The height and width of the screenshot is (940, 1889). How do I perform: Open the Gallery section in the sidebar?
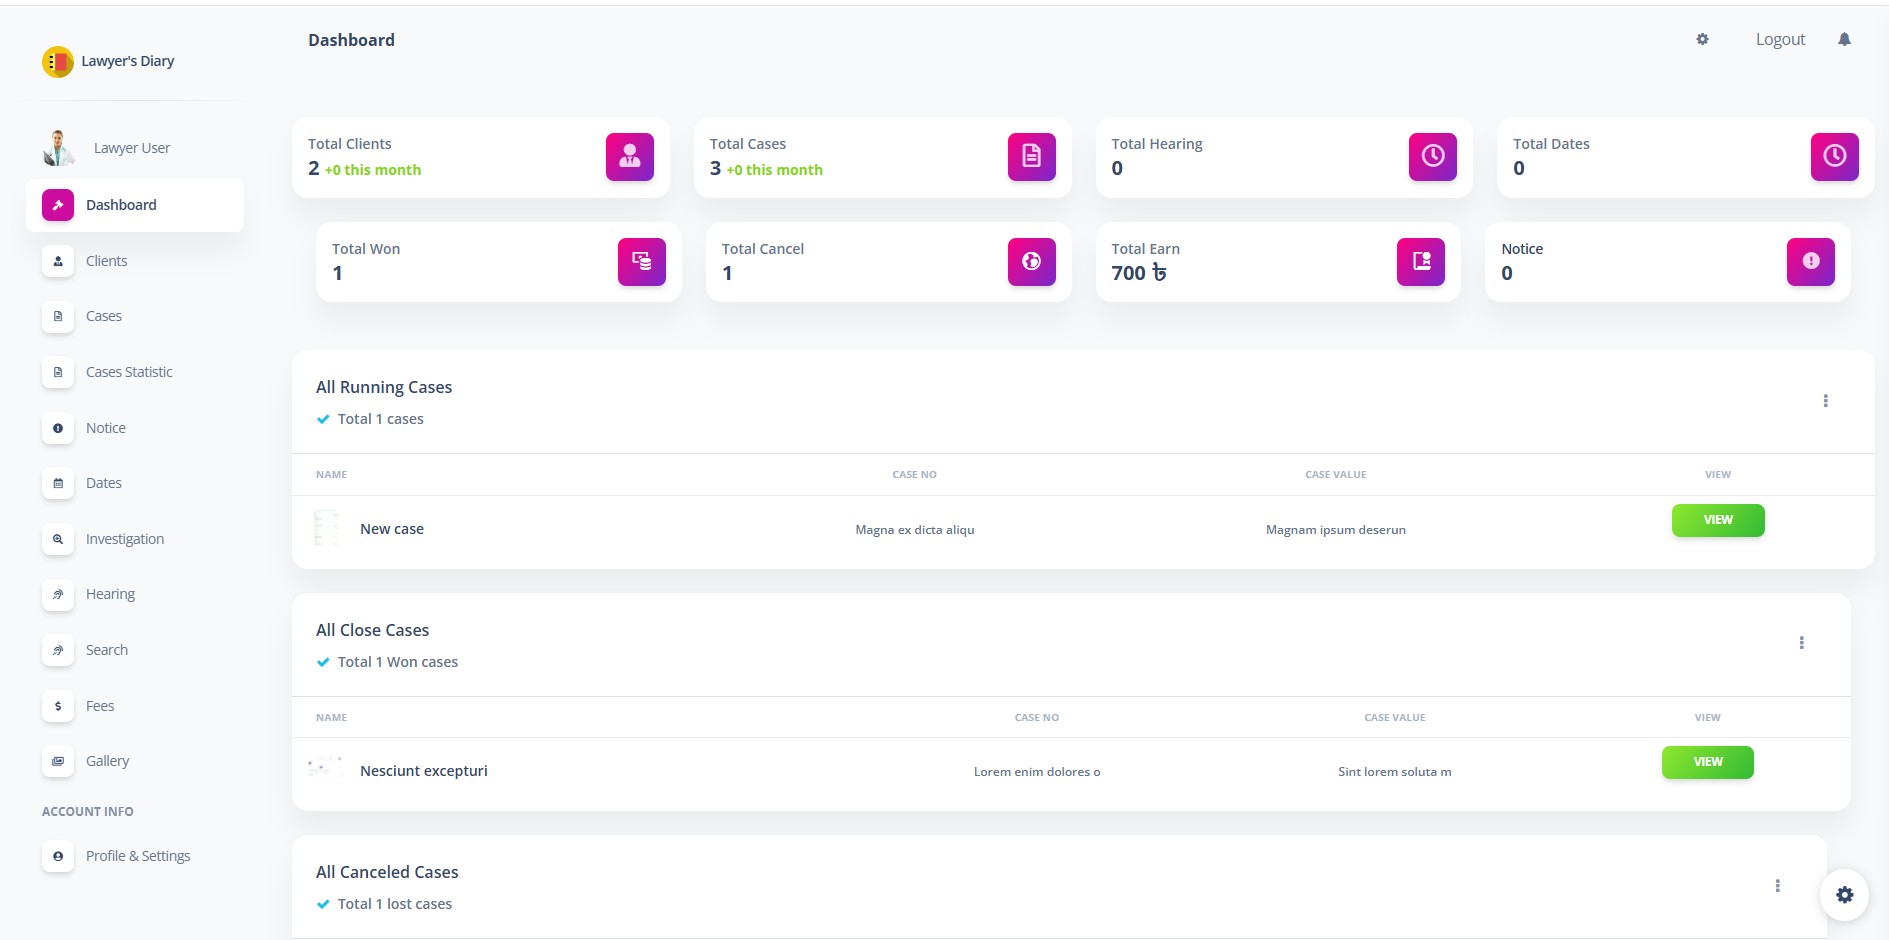point(106,760)
